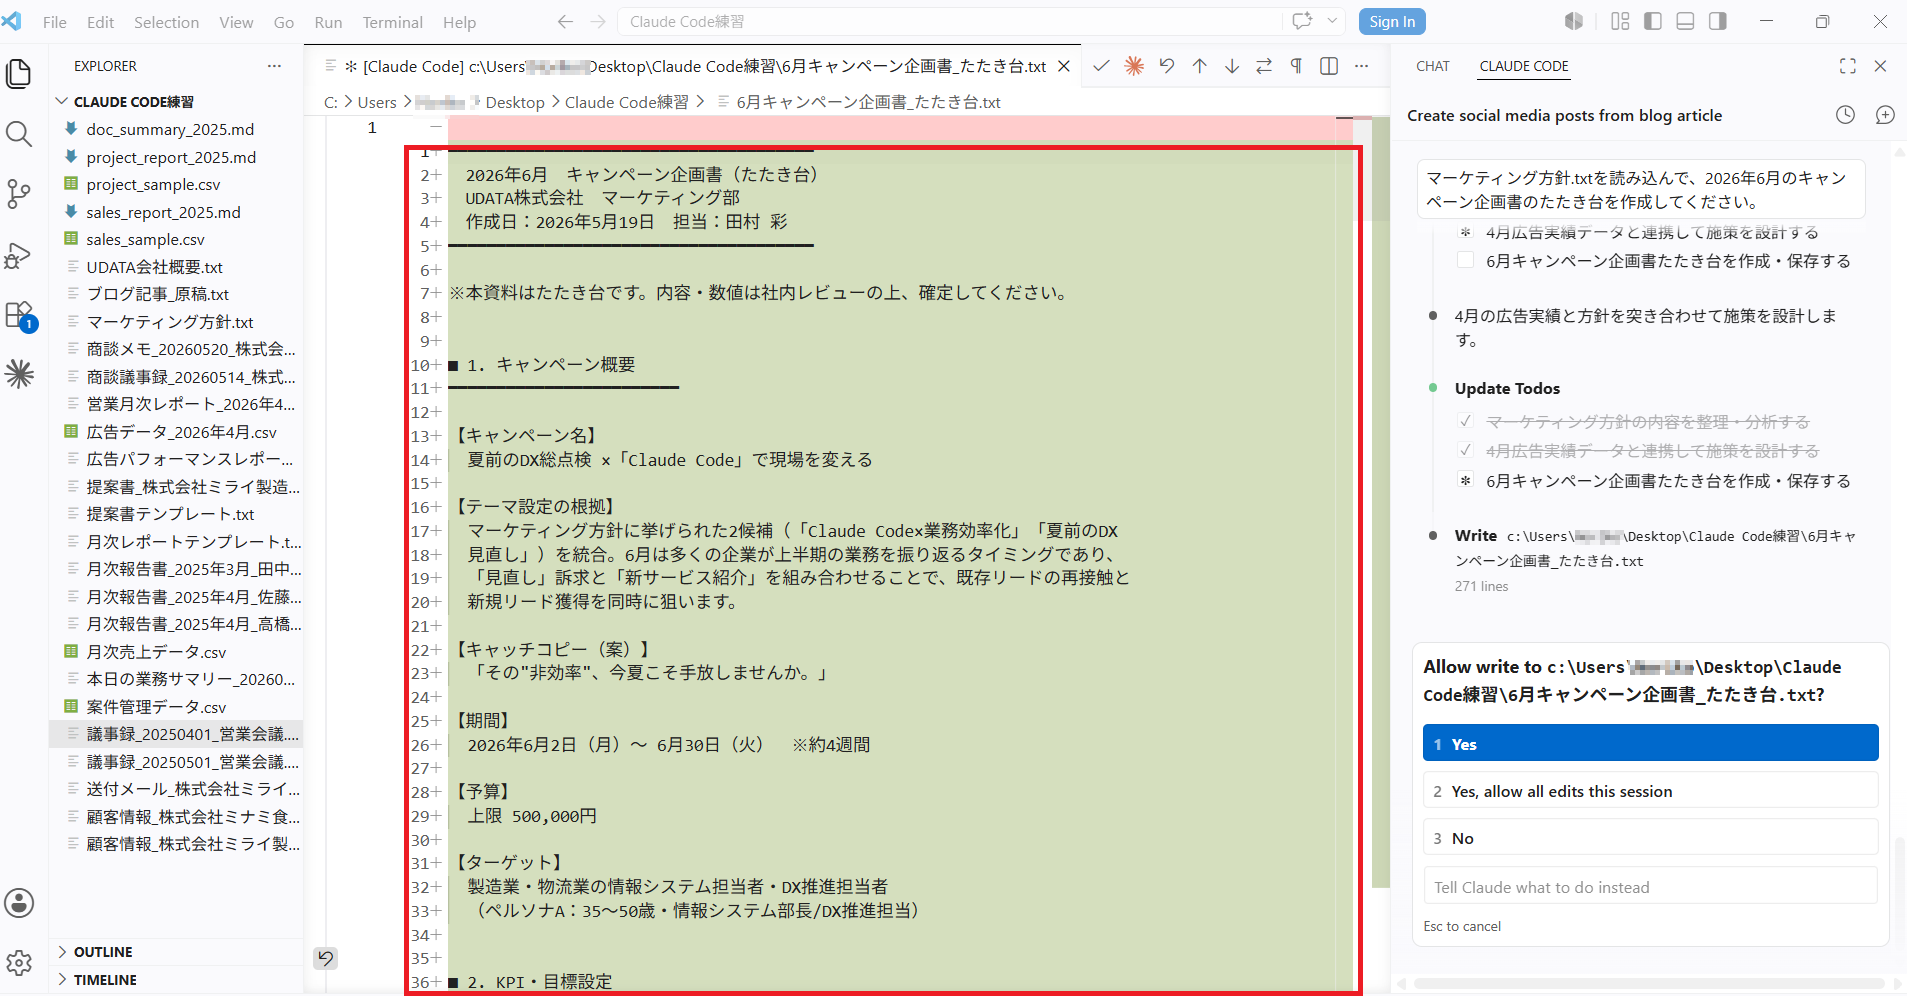This screenshot has height=996, width=1907.
Task: Toggle whitespace display with pilcrow icon
Action: (x=1296, y=66)
